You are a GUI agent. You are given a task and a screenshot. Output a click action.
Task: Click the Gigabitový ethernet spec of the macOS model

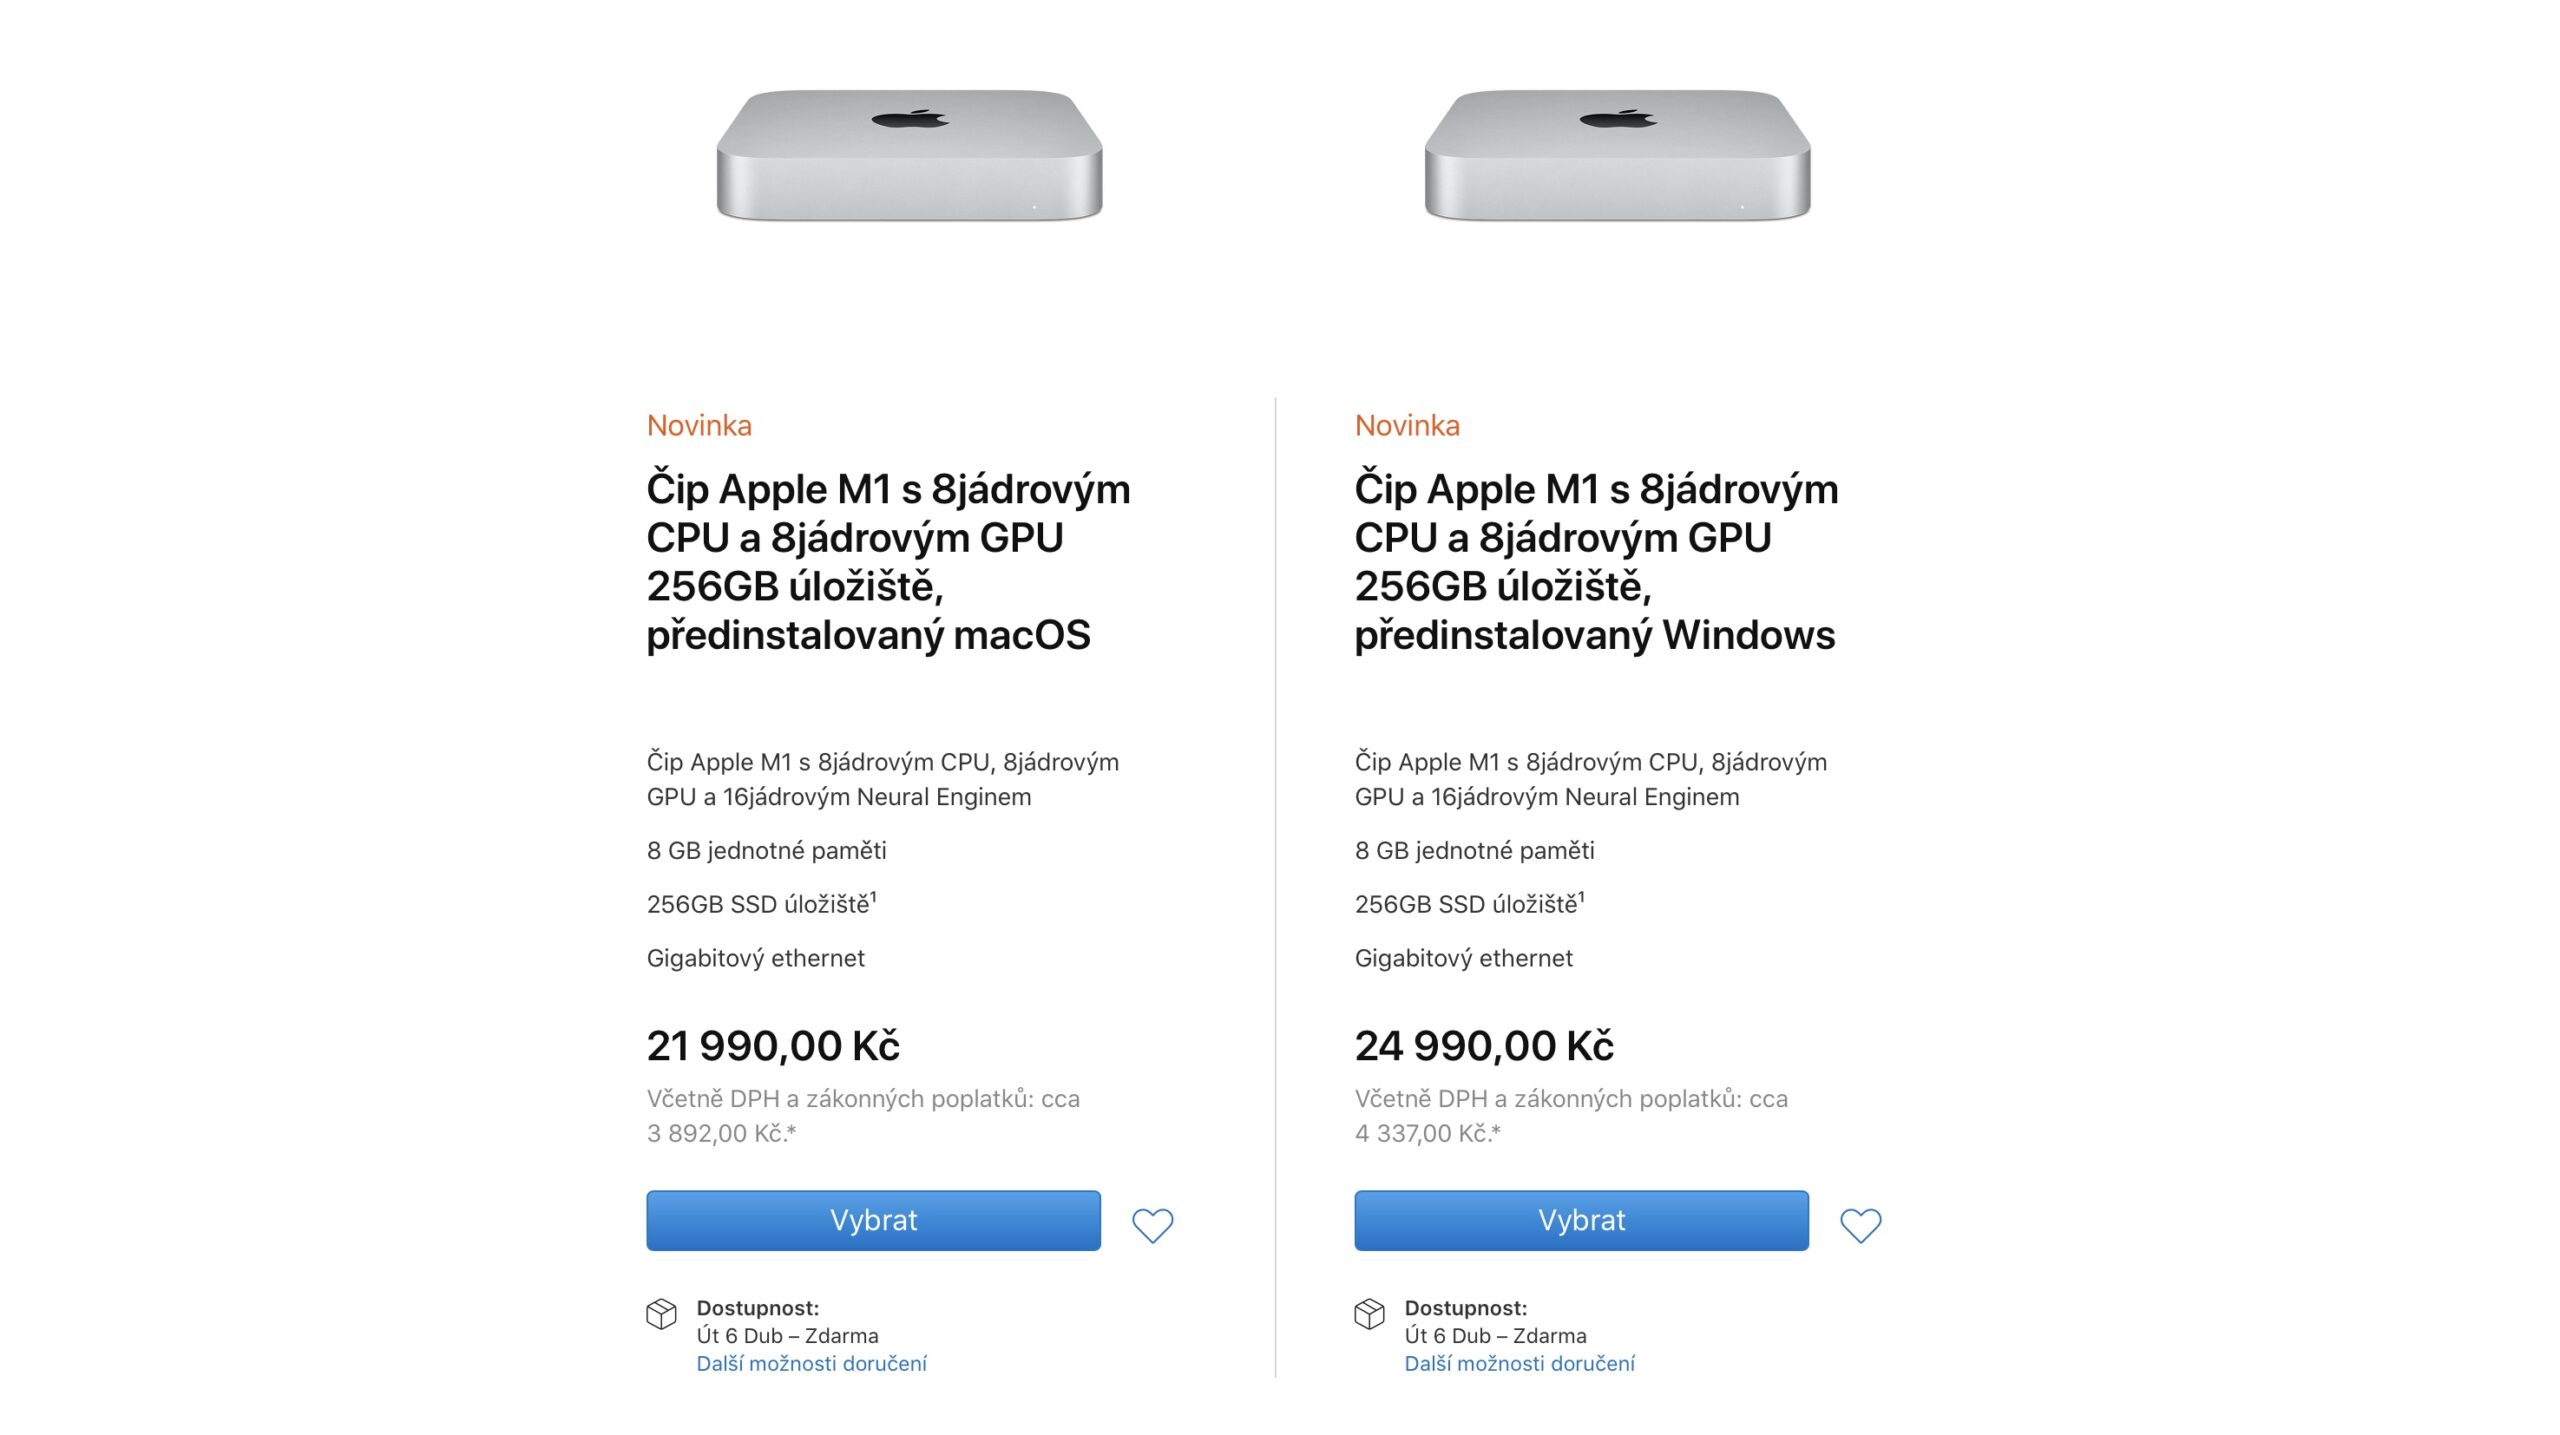tap(755, 958)
